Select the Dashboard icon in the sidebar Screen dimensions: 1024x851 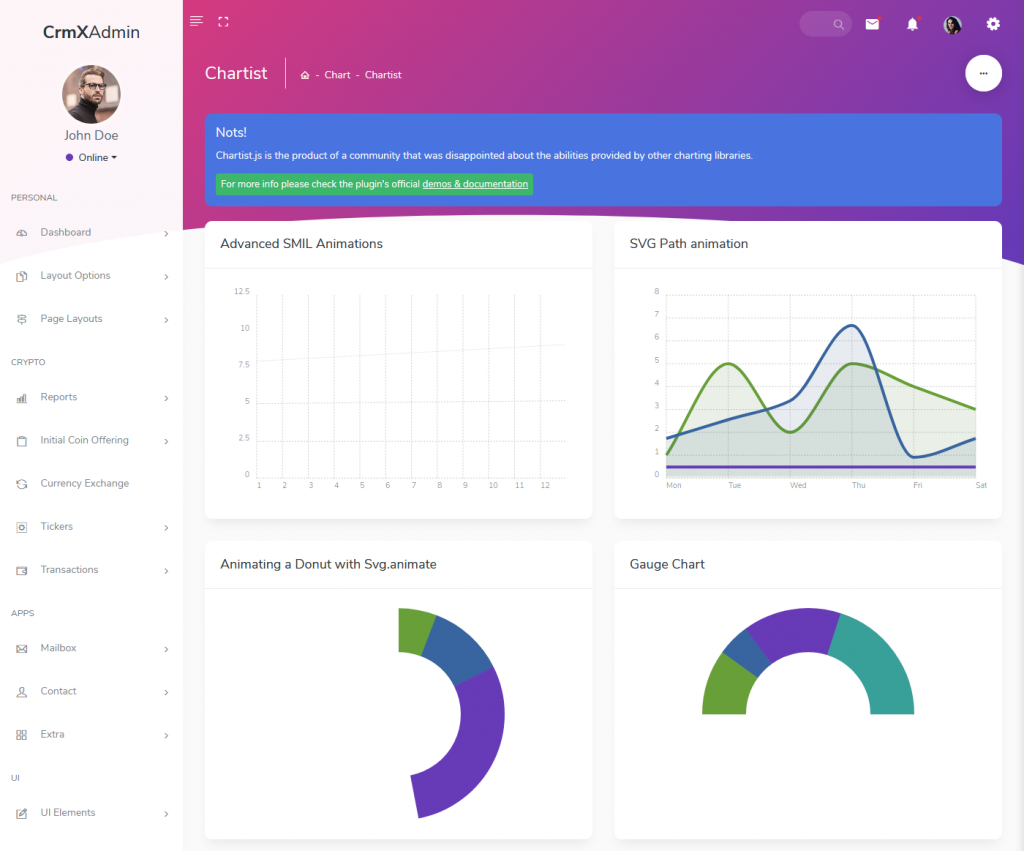point(22,232)
